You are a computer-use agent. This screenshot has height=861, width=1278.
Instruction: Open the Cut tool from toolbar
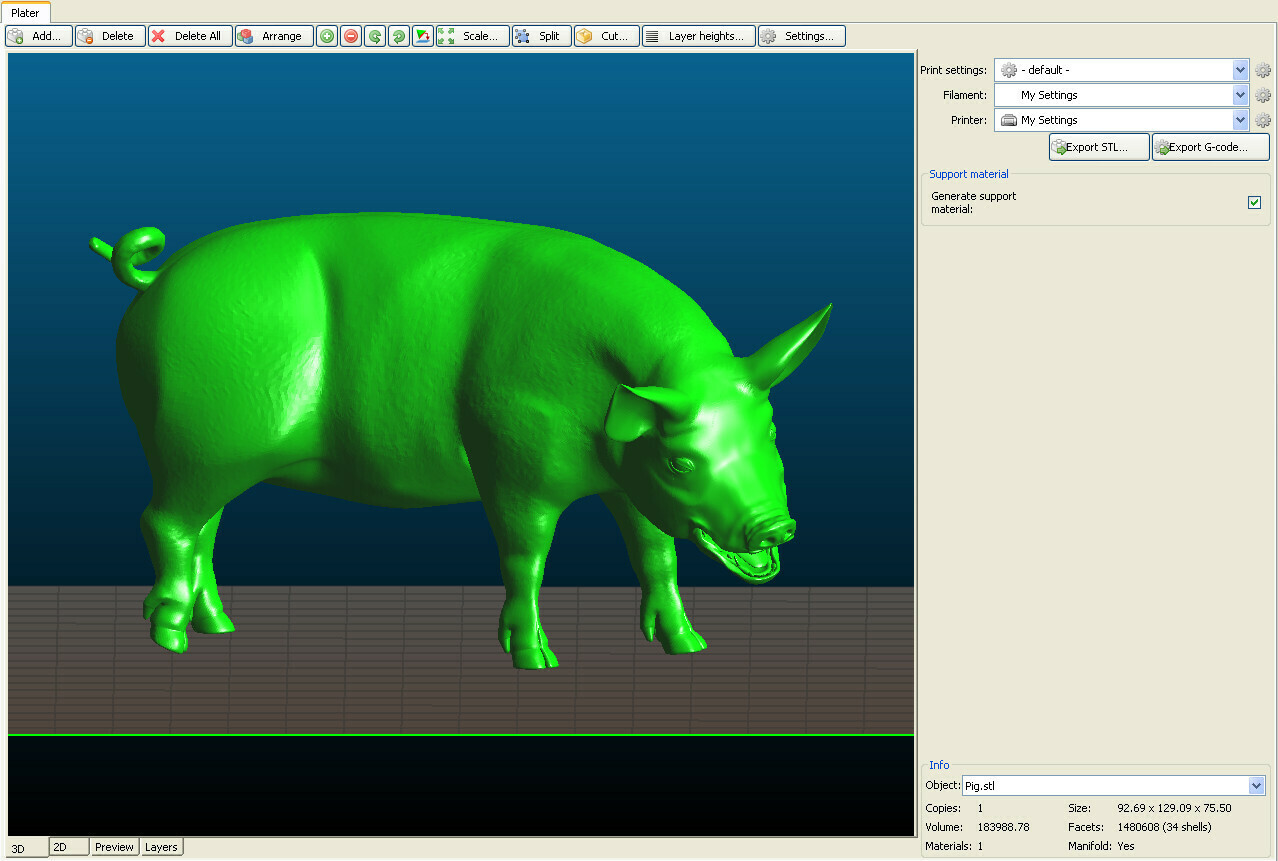(606, 36)
